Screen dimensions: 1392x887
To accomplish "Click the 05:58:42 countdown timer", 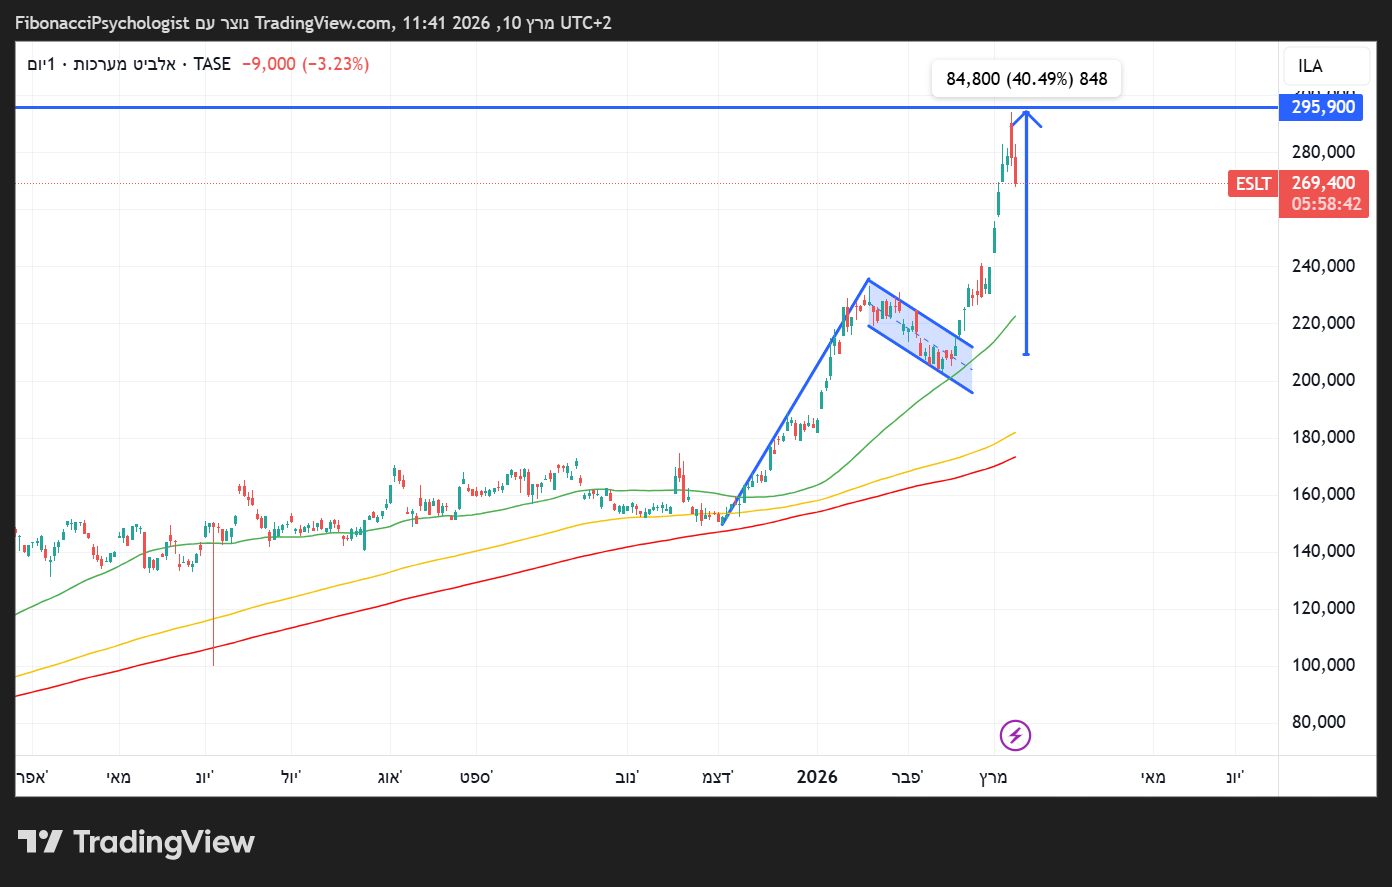I will point(1326,204).
